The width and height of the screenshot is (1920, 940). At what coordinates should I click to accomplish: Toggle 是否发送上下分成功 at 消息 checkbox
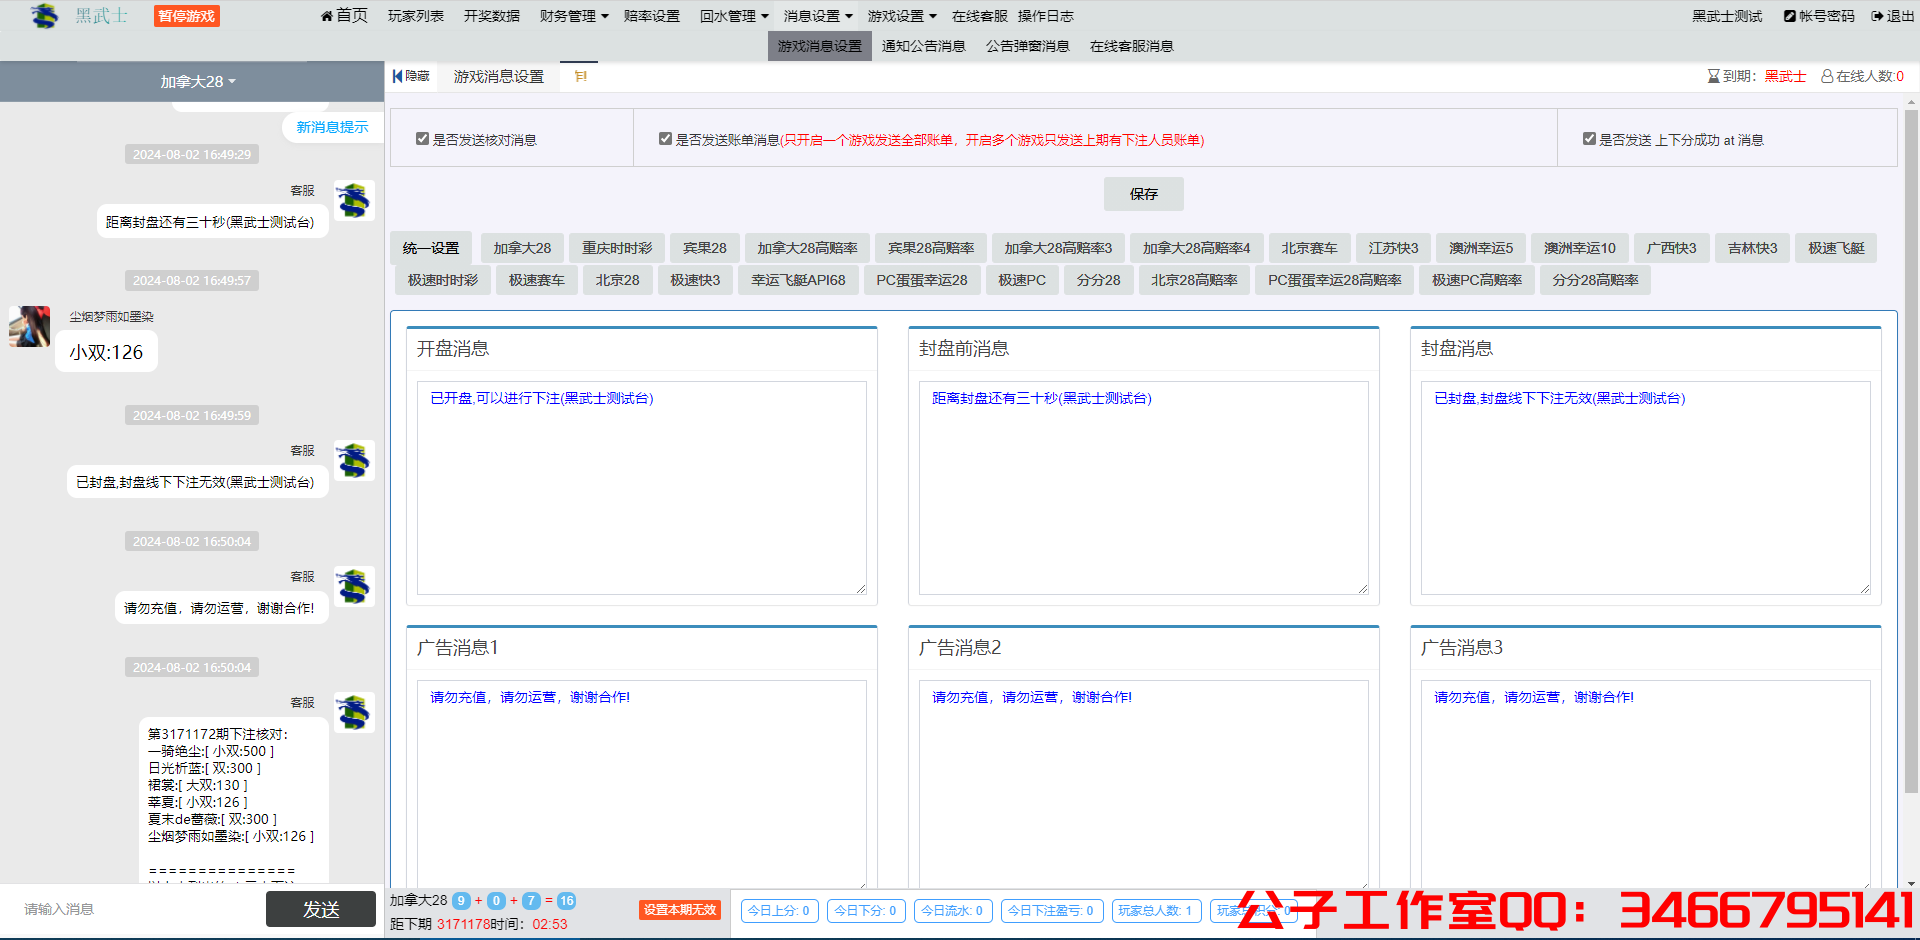(1589, 139)
